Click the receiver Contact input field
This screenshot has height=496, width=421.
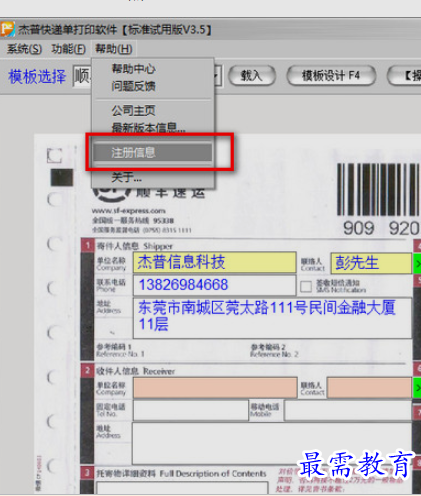369,388
